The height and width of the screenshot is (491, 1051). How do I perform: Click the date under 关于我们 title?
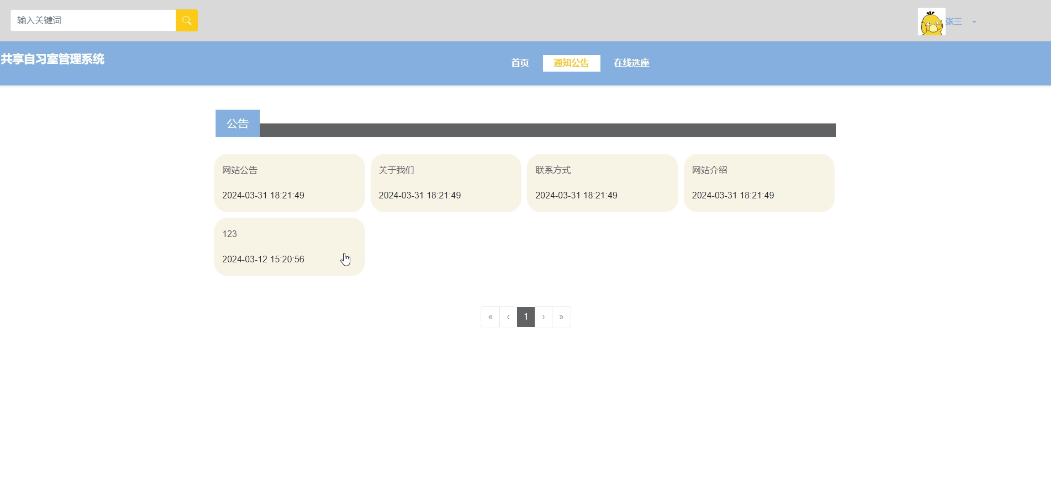coord(420,196)
